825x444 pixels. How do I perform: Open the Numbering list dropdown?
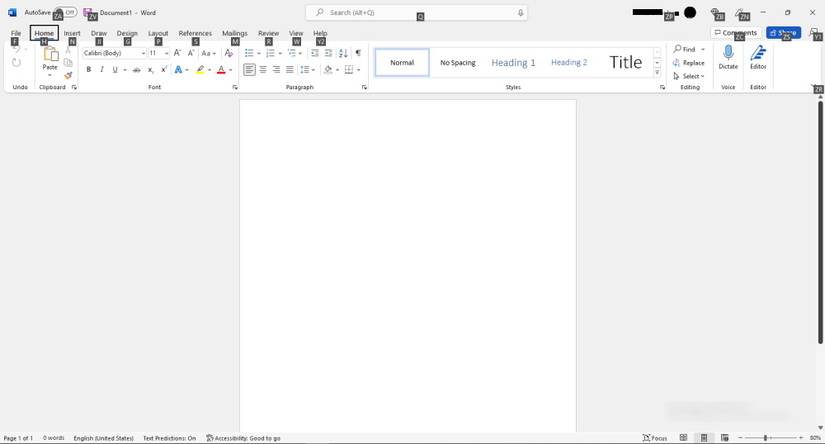click(280, 53)
